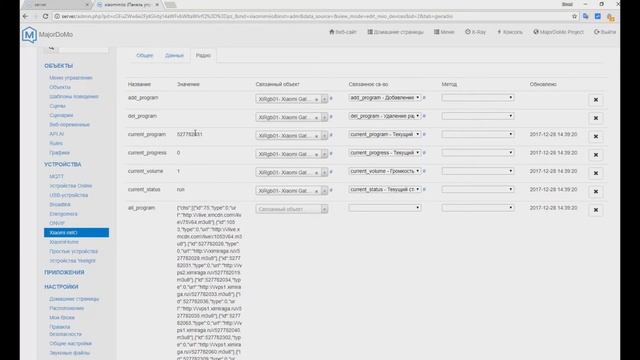Open method dropdown for all_program row
Viewport: 640px width, 360px height.
click(478, 208)
